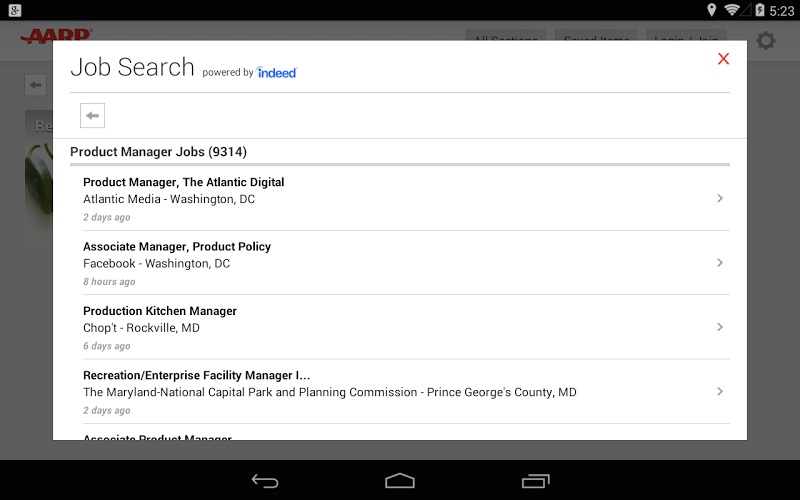
Task: Open the partially visible Associate Product Manager job
Action: [157, 436]
